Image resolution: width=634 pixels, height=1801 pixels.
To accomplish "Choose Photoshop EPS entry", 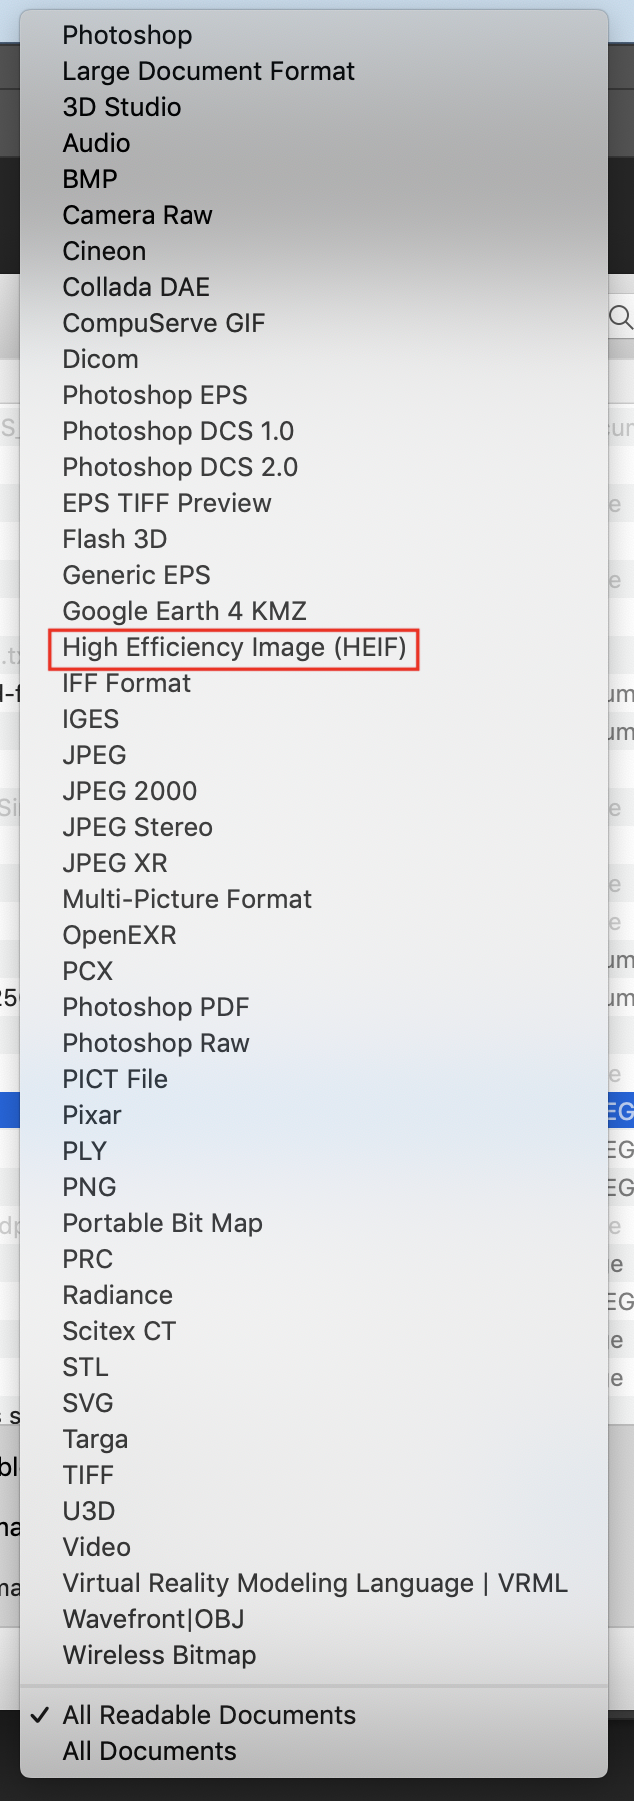I will [154, 396].
